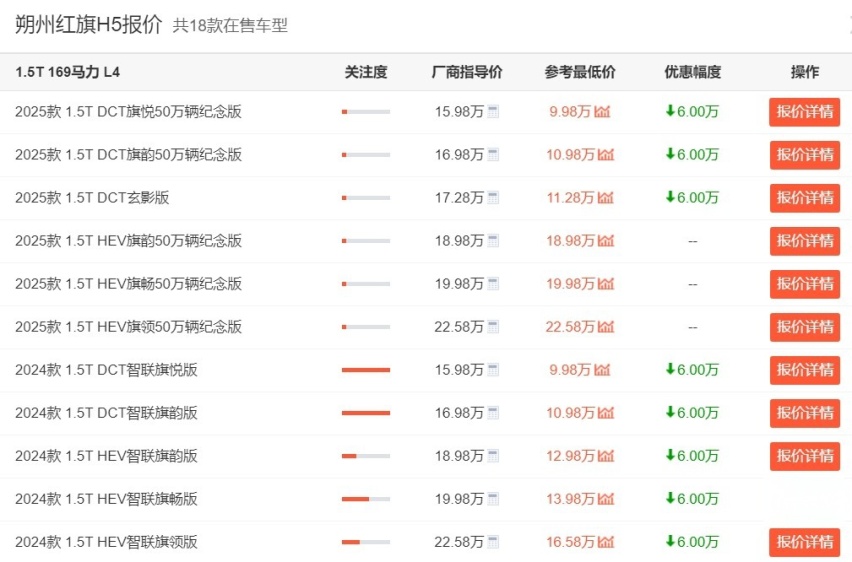Click calculator icon beside 17.28万

tap(493, 198)
